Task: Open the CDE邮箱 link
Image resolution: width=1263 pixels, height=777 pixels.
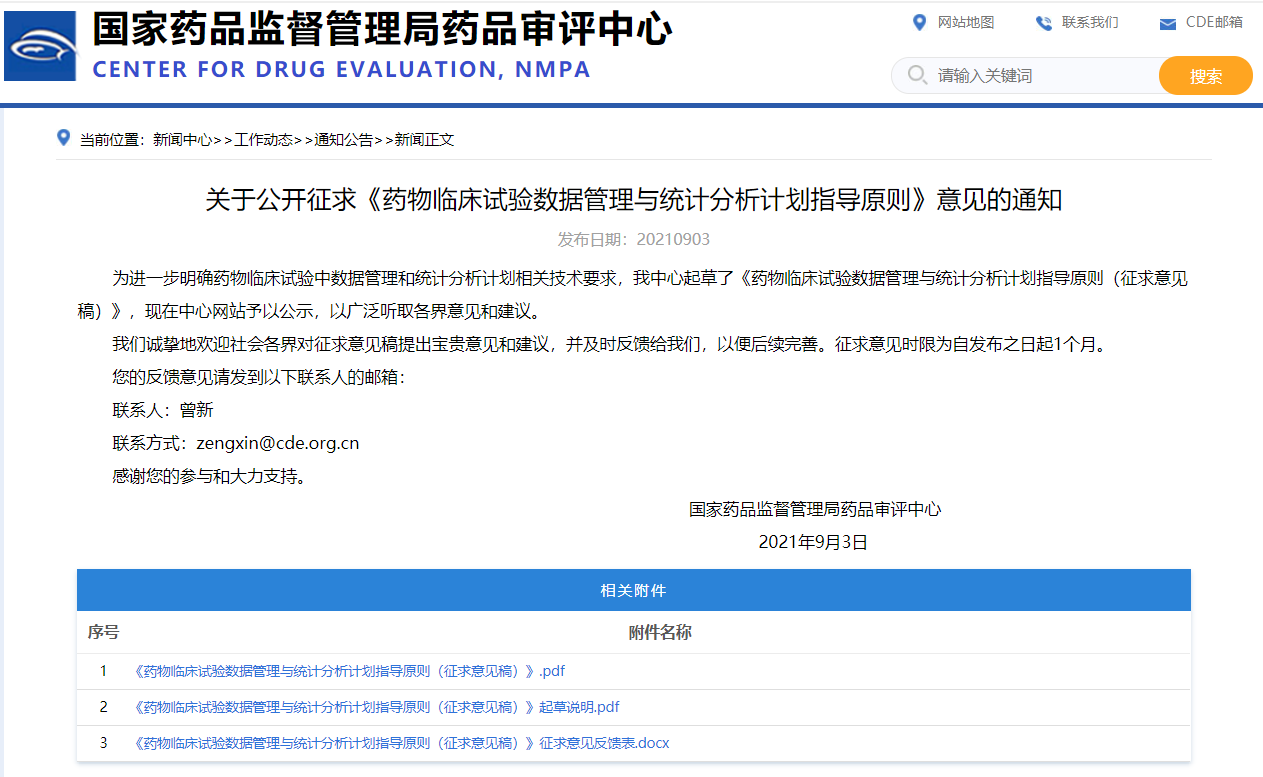Action: click(x=1214, y=22)
